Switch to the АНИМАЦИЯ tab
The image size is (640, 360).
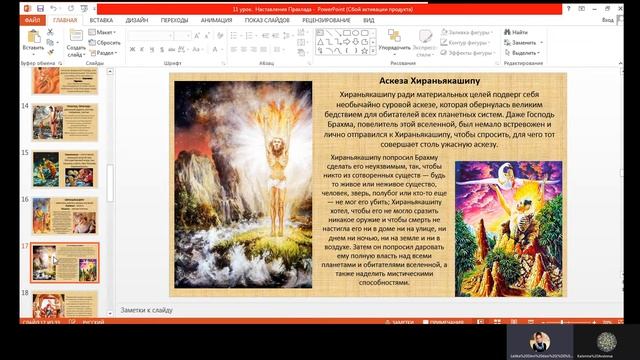(x=216, y=20)
